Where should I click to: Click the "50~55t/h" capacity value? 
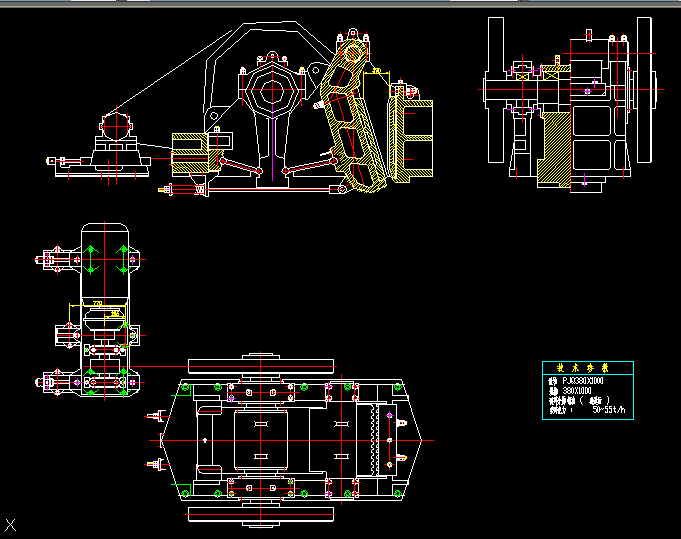pos(609,410)
